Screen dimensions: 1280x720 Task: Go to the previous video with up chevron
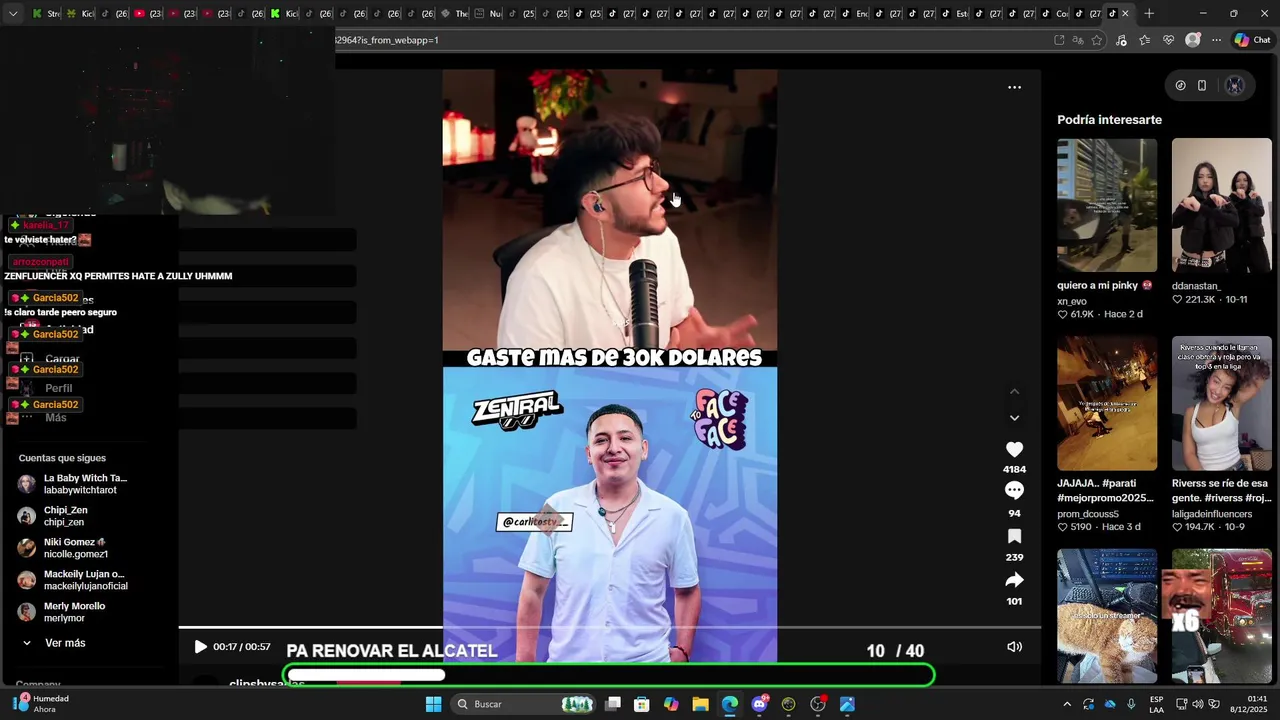(x=1014, y=391)
